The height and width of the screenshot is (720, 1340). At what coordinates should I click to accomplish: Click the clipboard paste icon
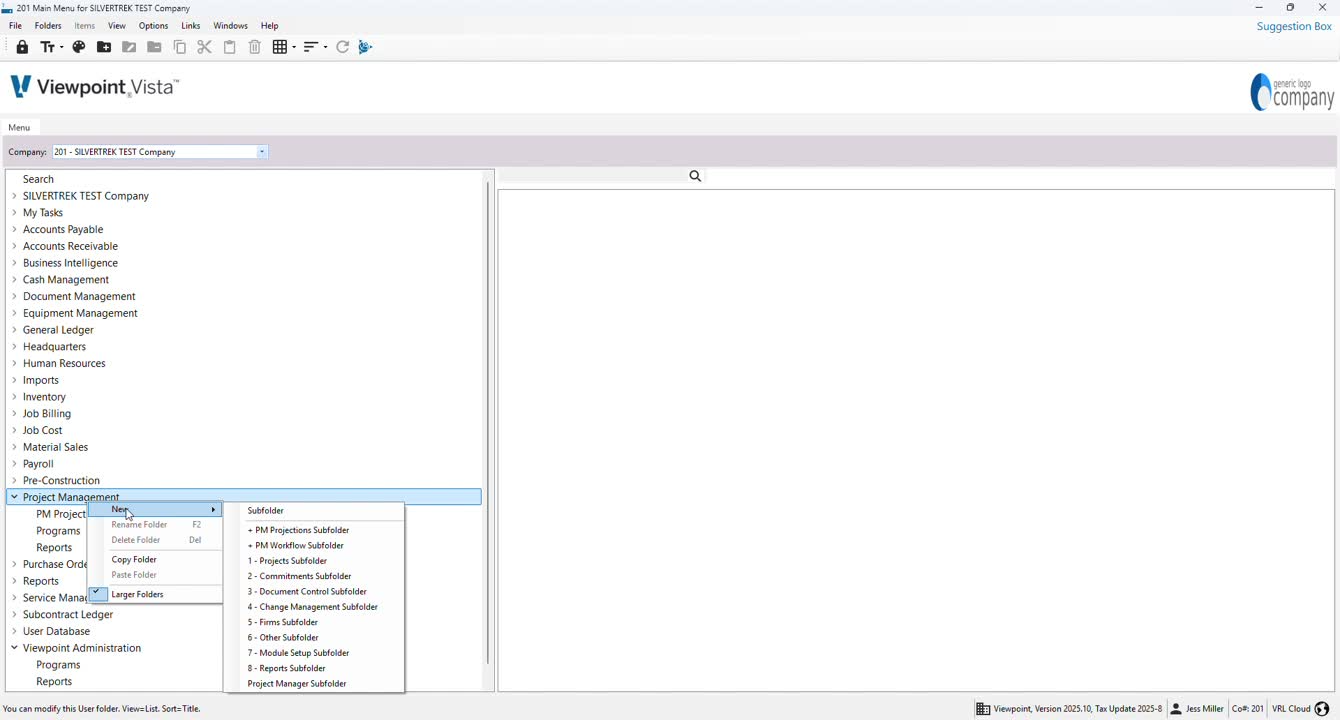point(230,47)
